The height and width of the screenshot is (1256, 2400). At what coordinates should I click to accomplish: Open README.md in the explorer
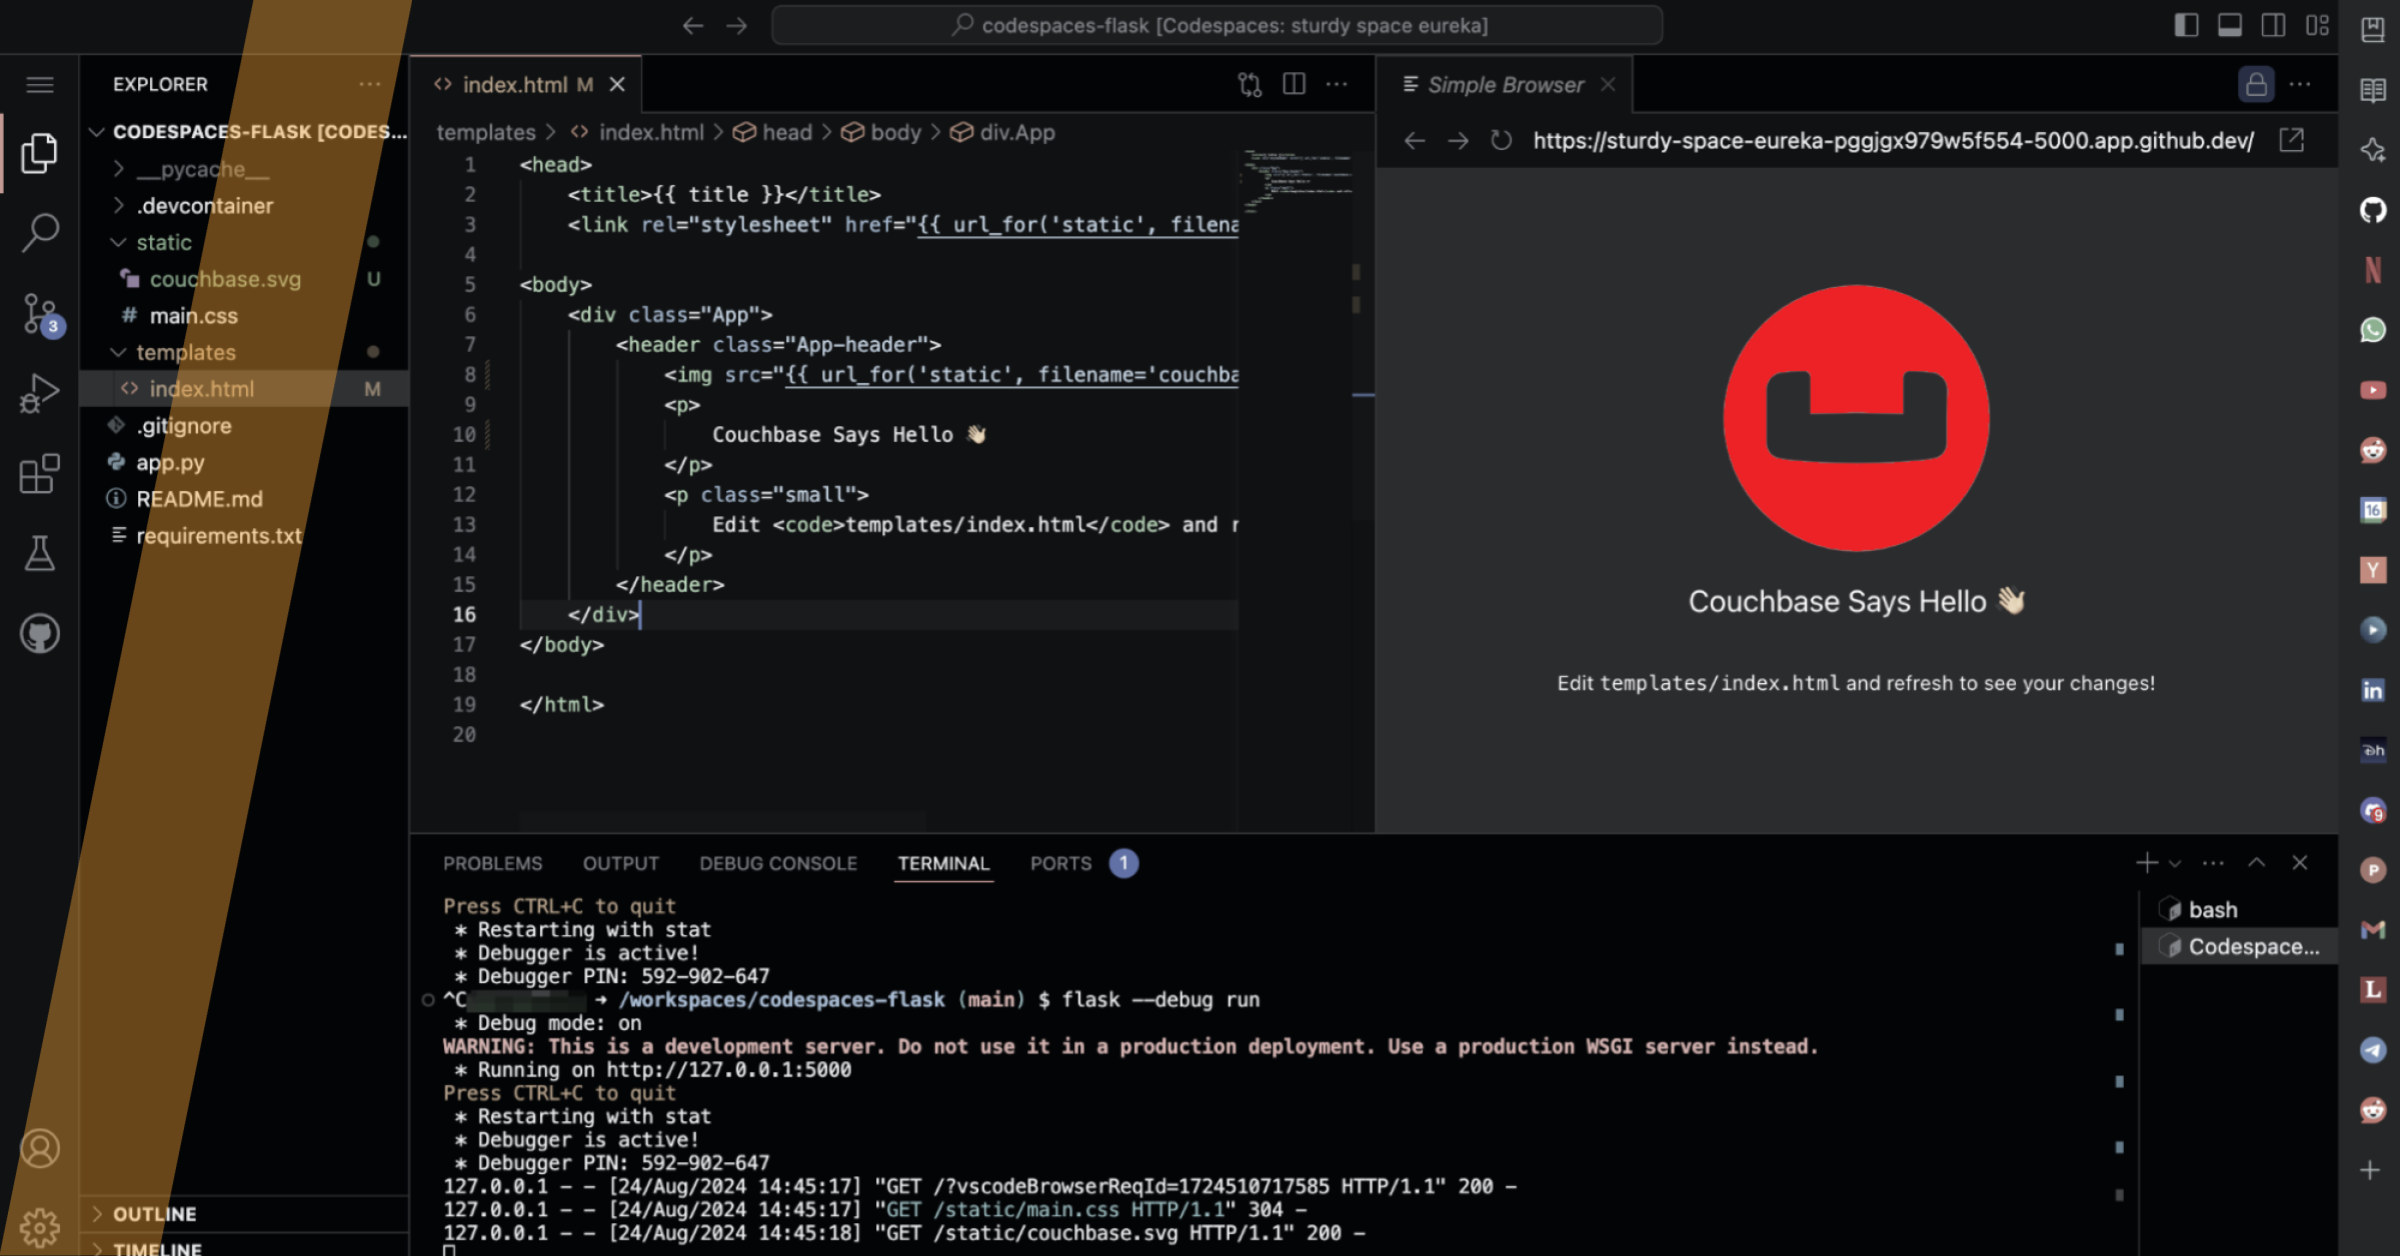[x=244, y=499]
